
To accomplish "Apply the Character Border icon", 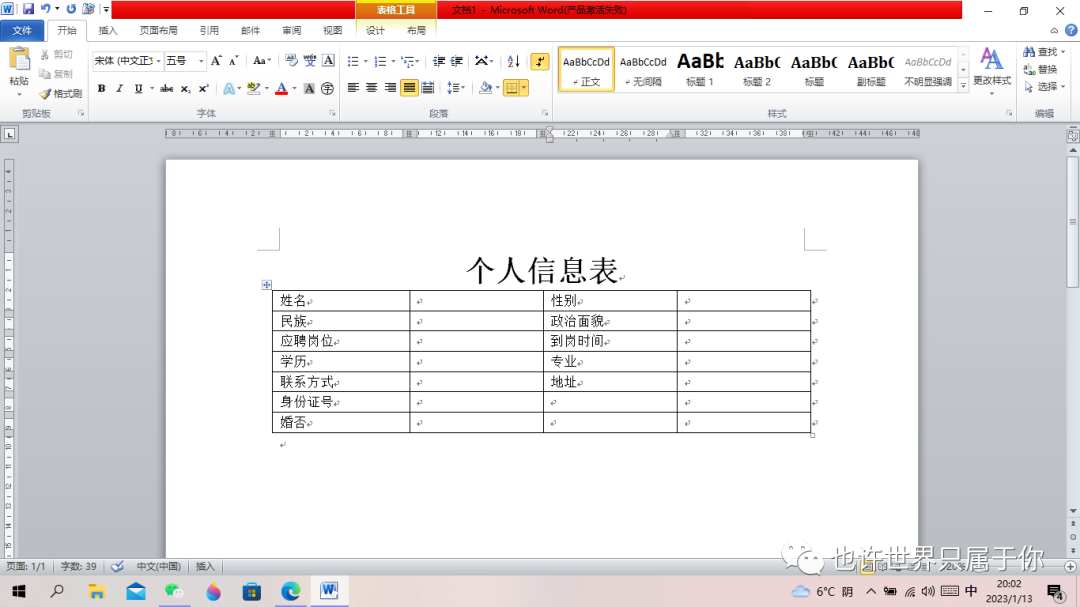I will 329,61.
